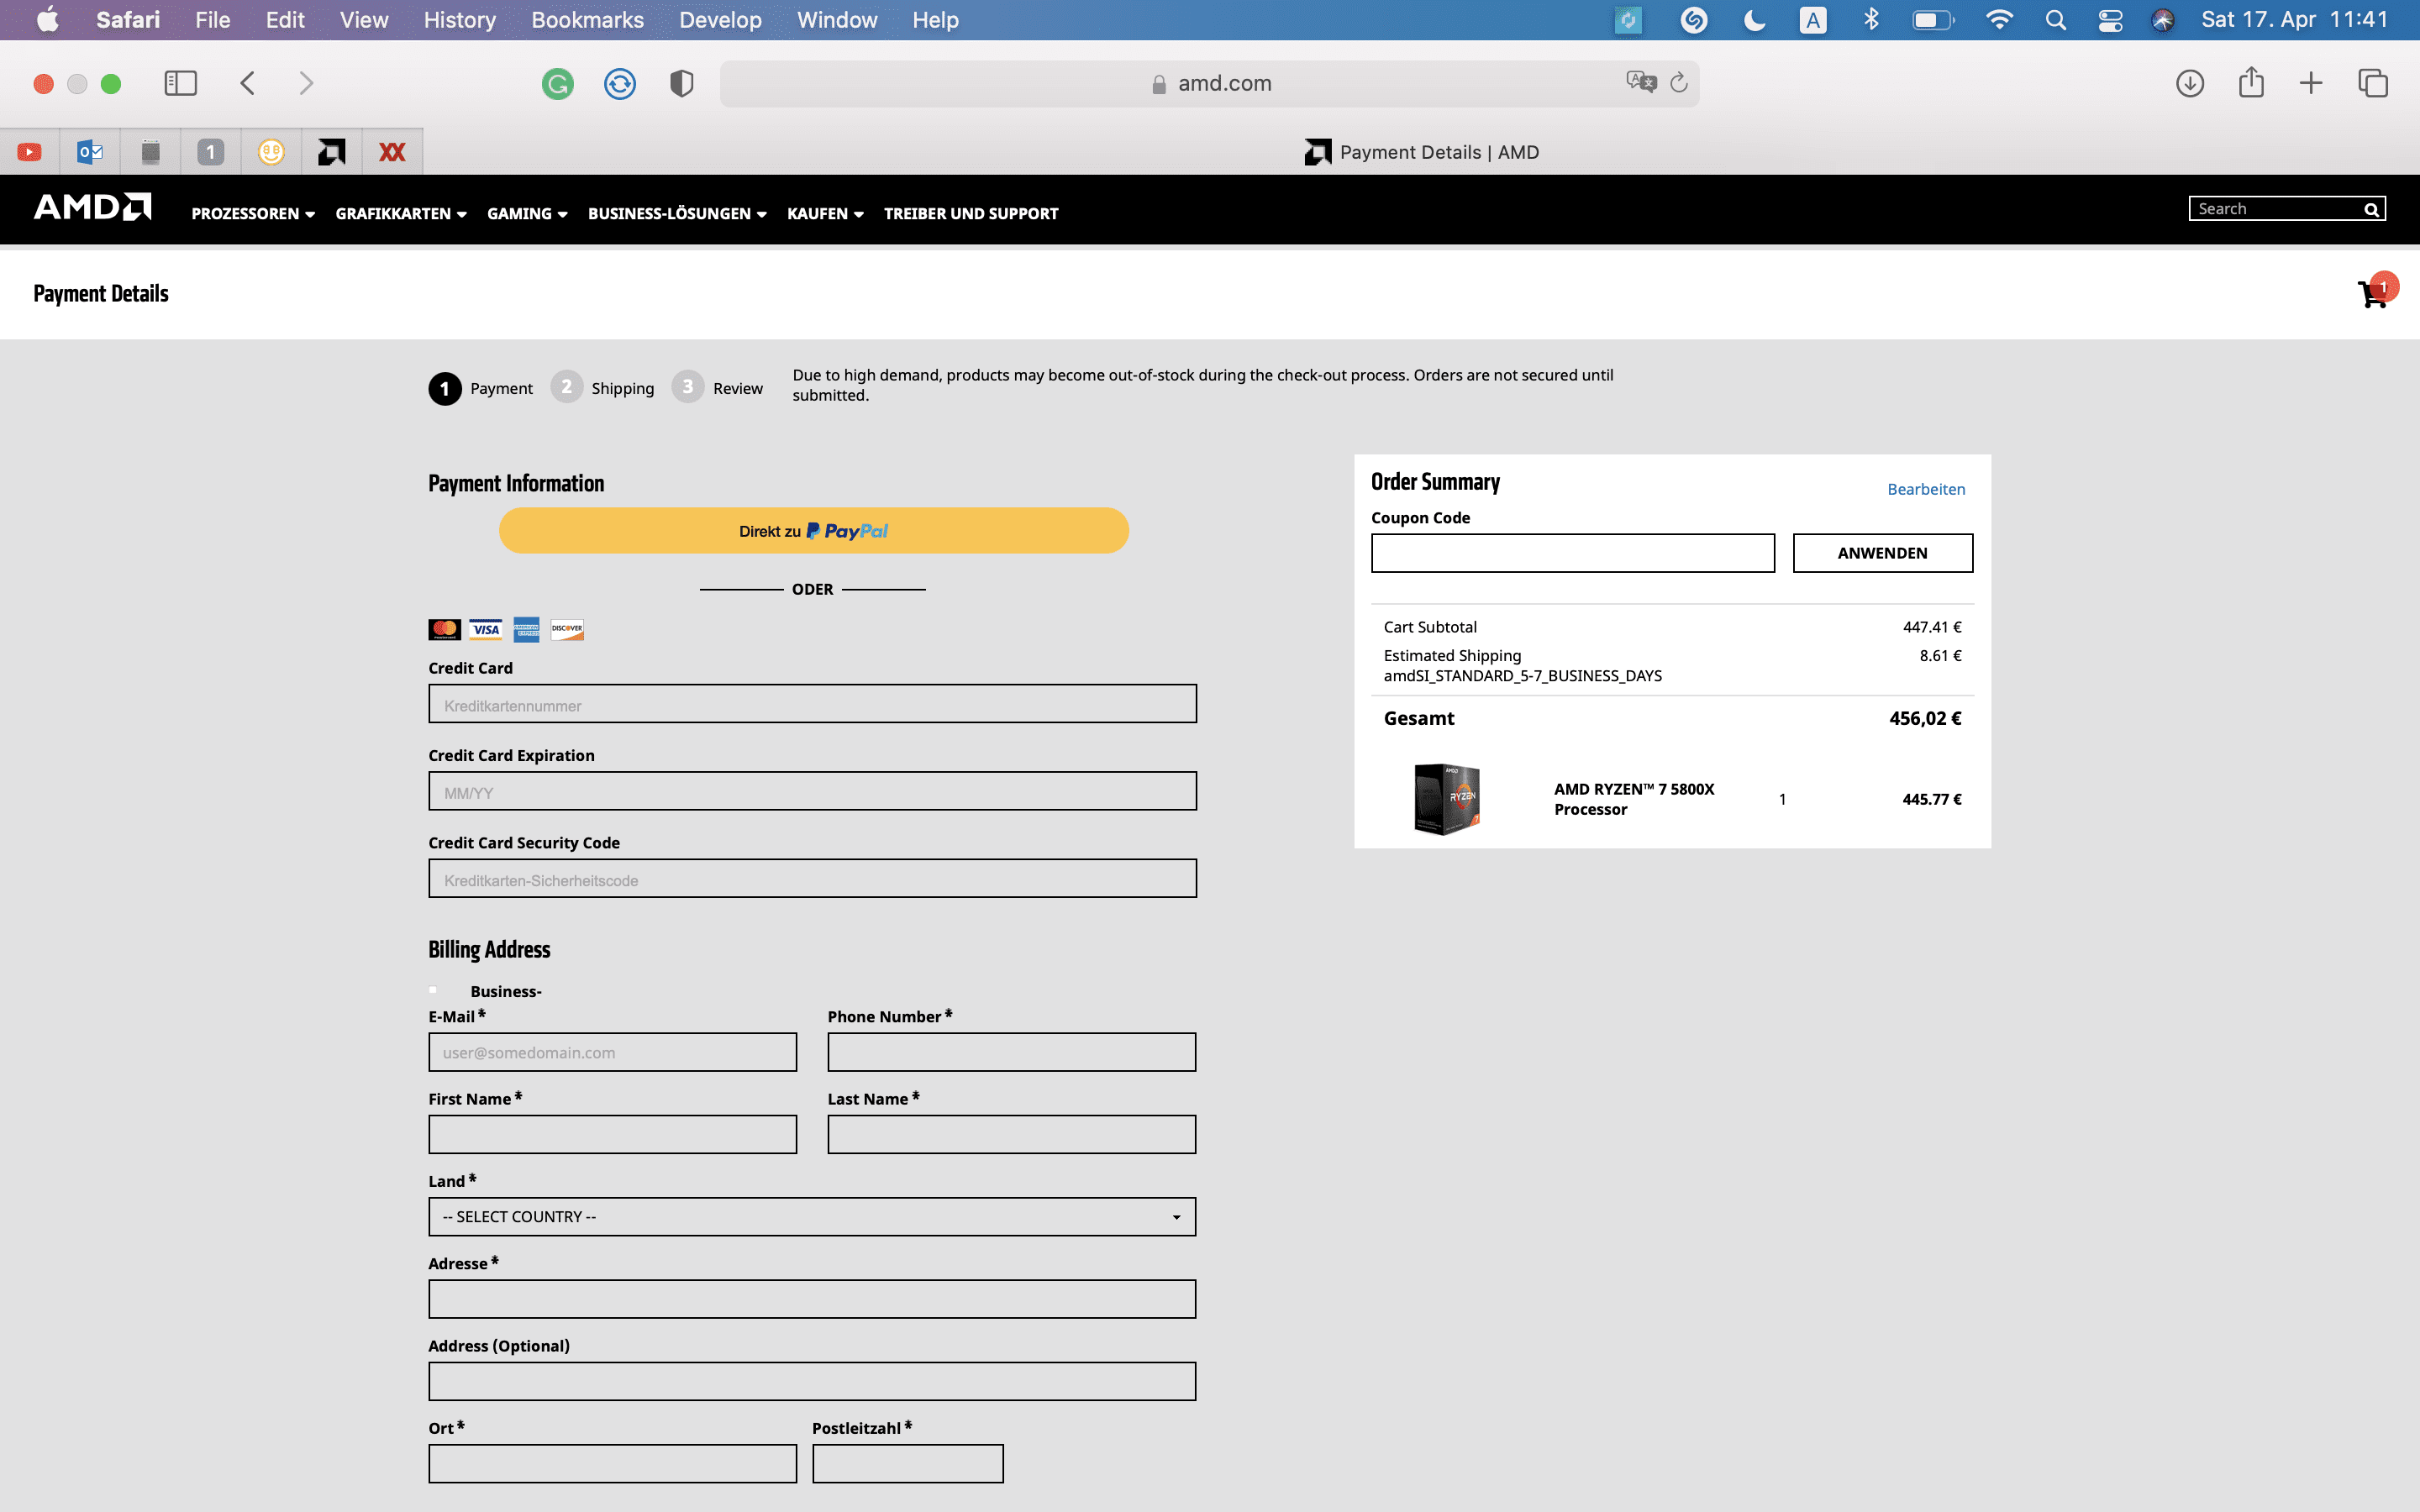Expand the Gaming dropdown menu
The width and height of the screenshot is (2420, 1512).
point(527,213)
